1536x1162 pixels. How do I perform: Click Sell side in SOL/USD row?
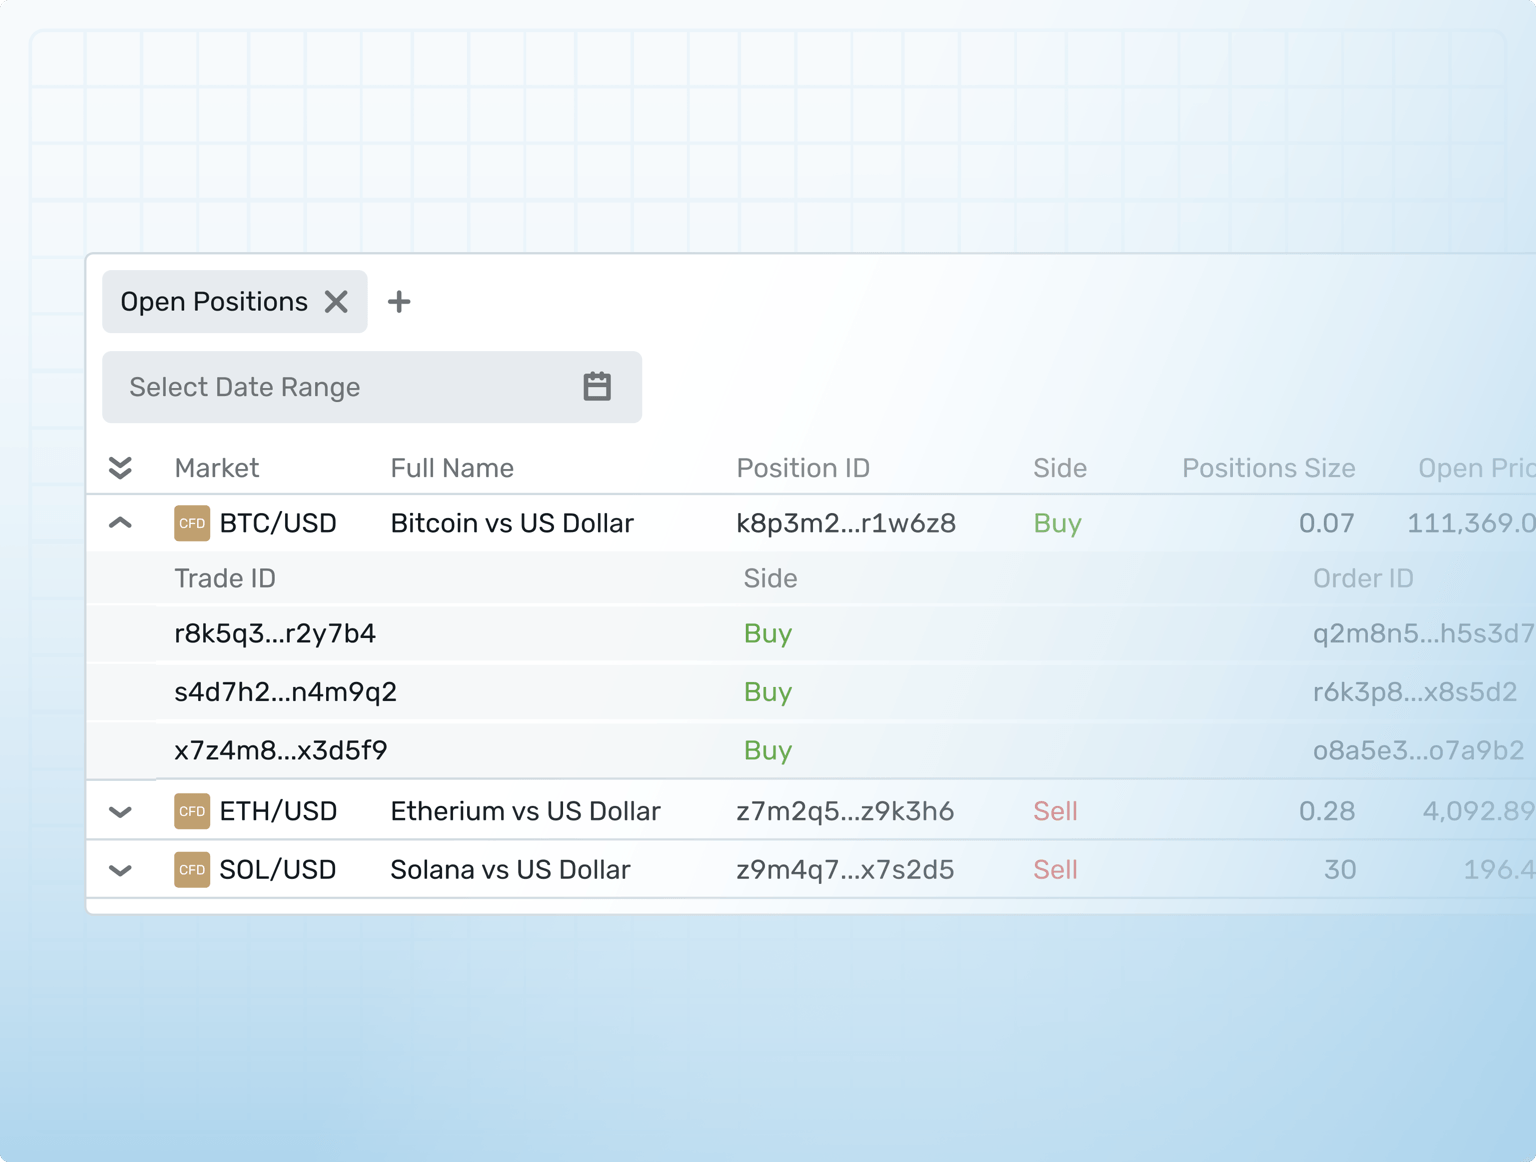click(x=1055, y=870)
